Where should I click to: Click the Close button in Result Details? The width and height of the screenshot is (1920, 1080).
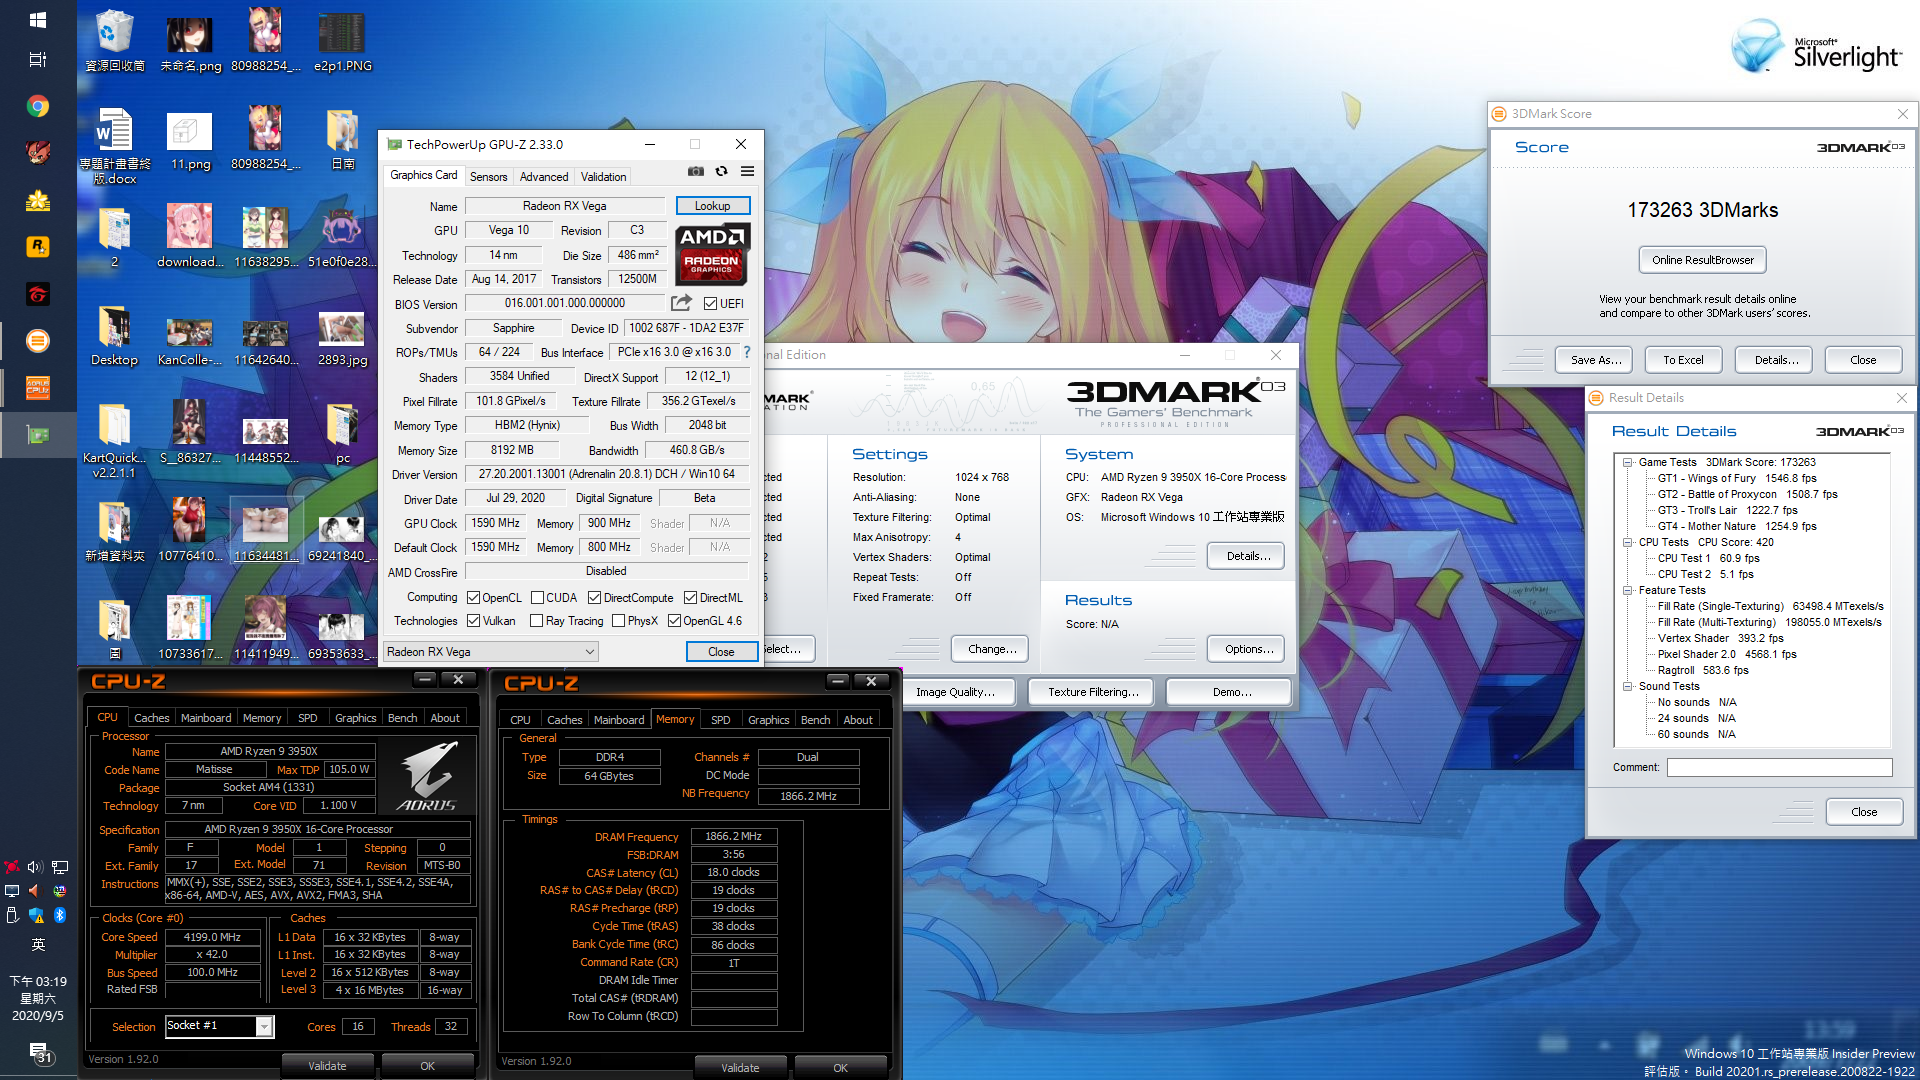click(x=1863, y=812)
